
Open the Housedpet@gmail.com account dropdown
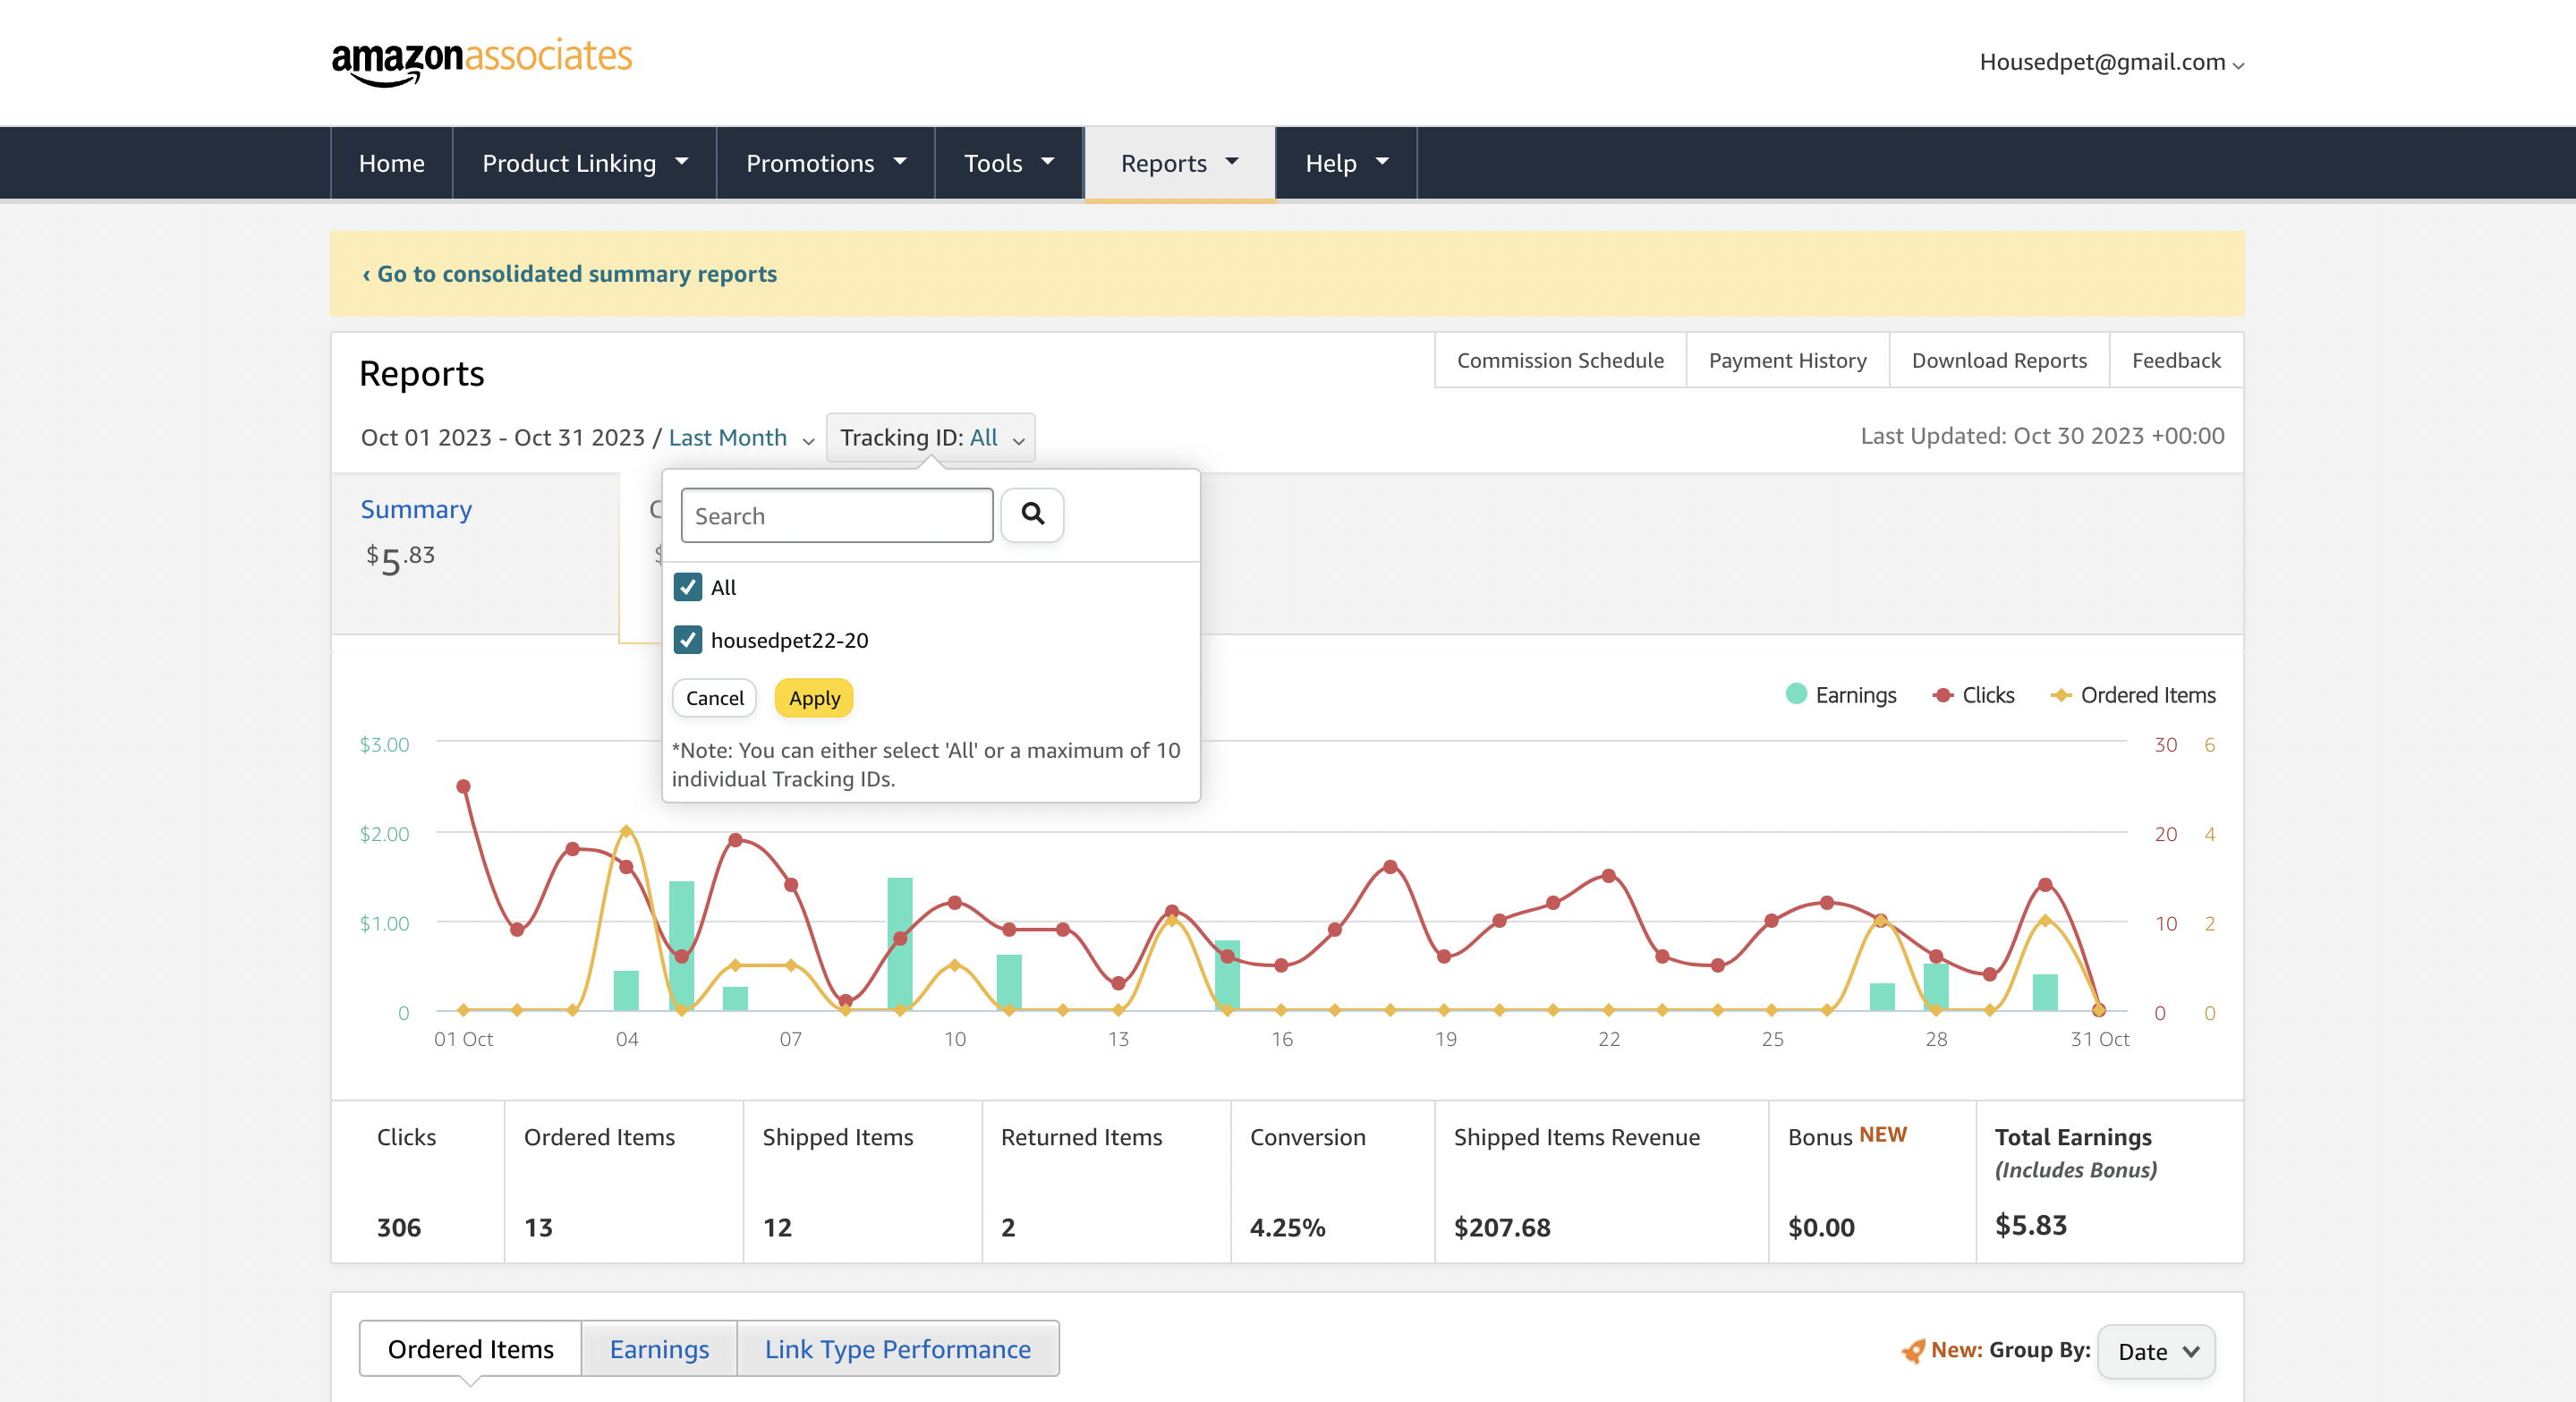(2111, 62)
